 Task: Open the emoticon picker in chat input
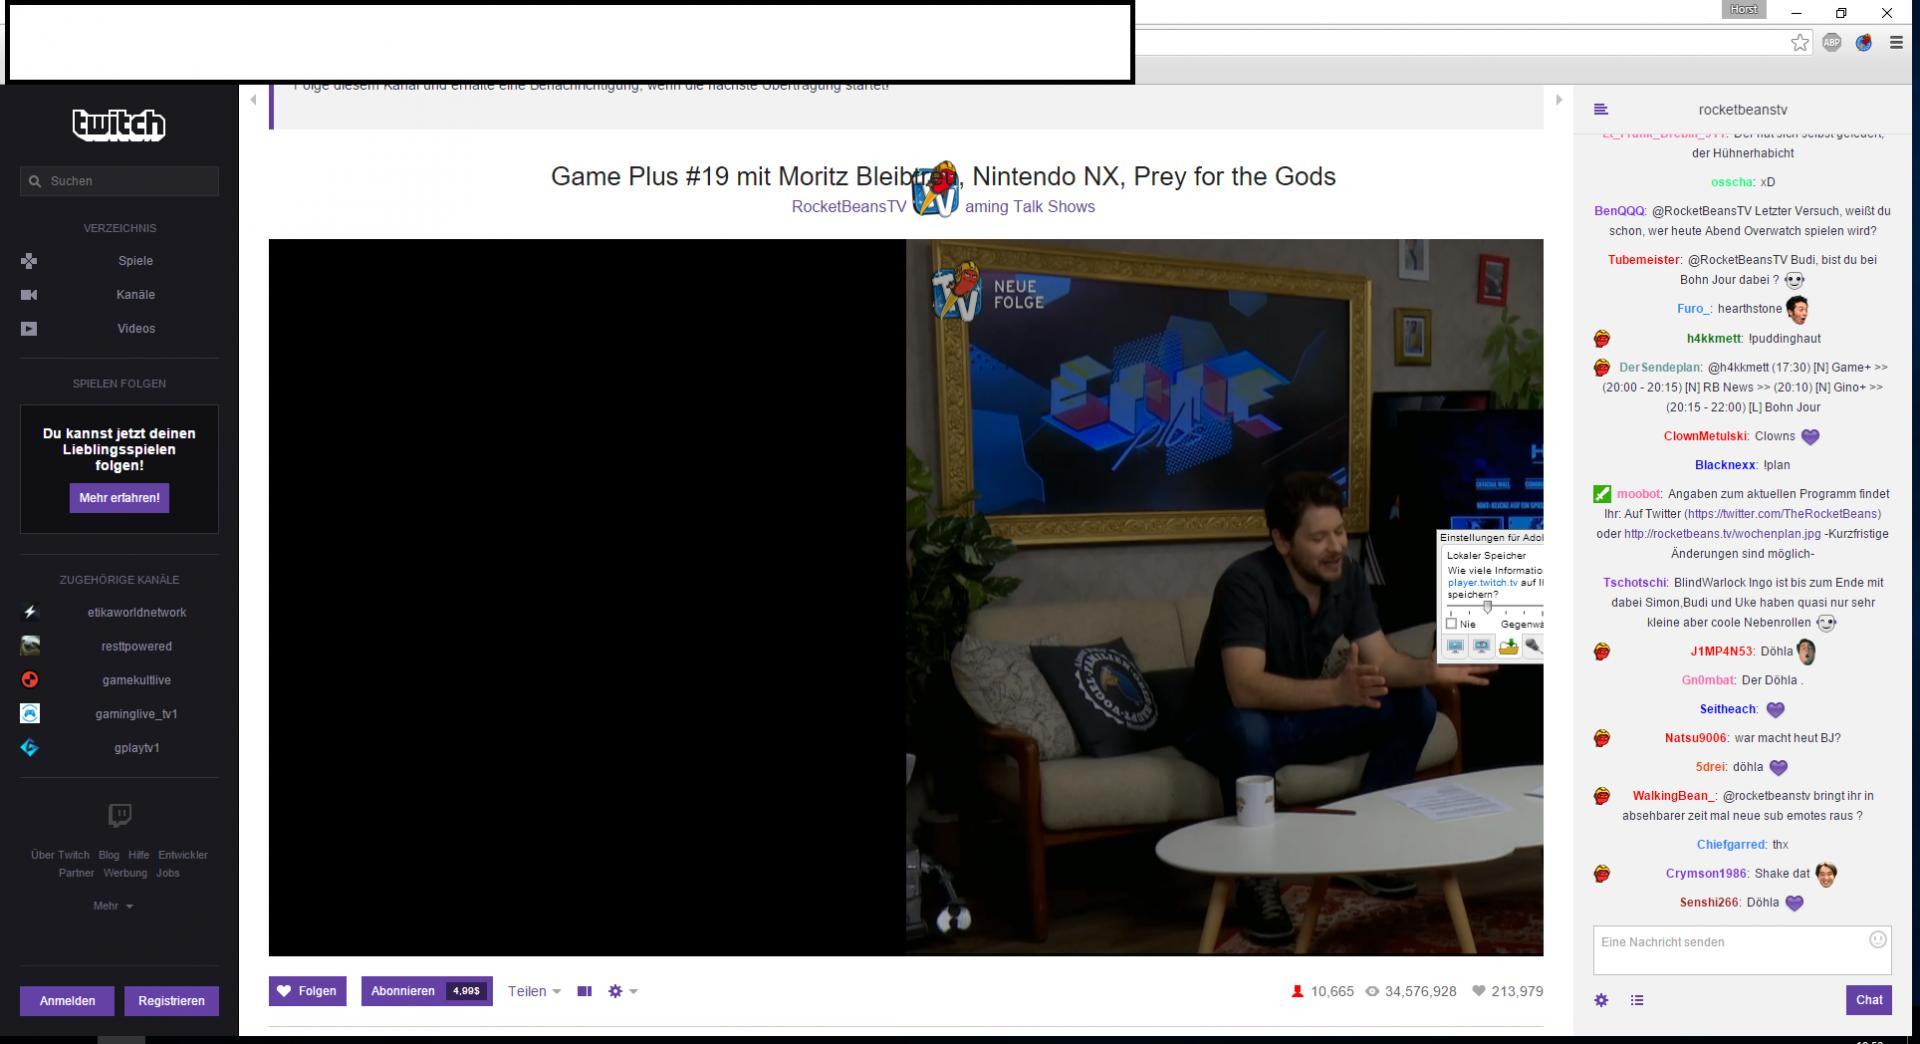point(1878,940)
